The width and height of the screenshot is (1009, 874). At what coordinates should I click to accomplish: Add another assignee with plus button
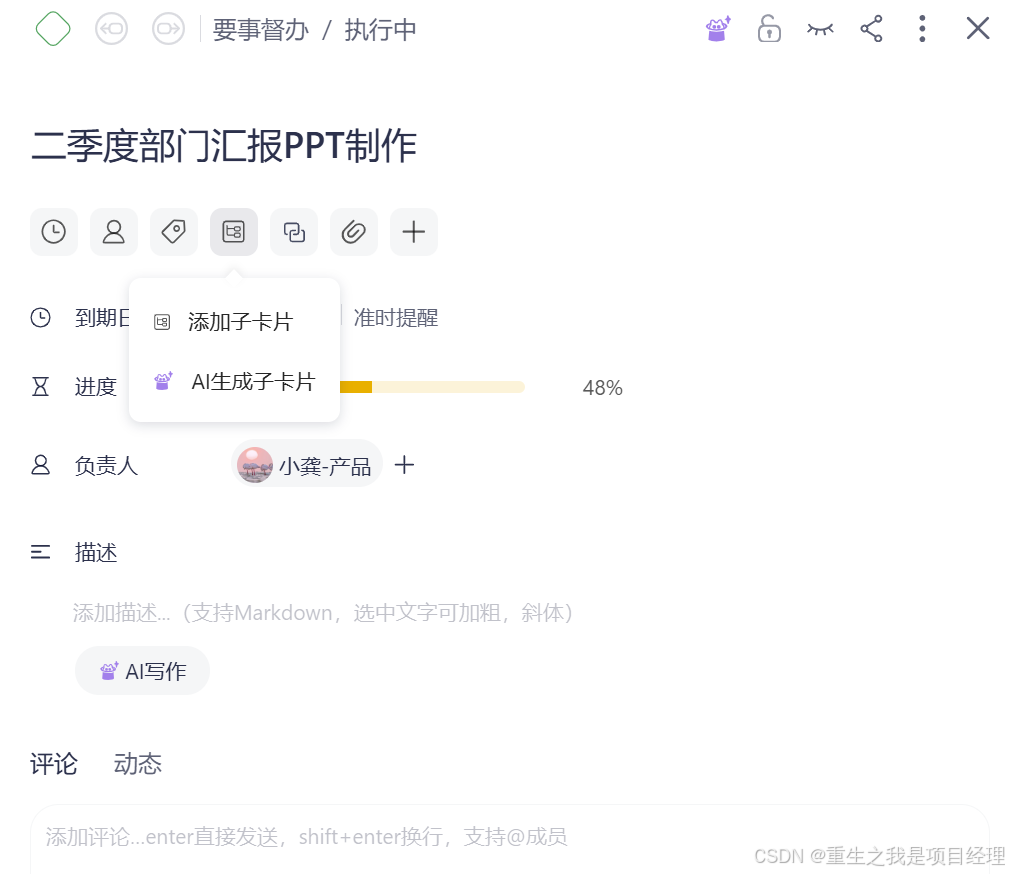pos(404,465)
